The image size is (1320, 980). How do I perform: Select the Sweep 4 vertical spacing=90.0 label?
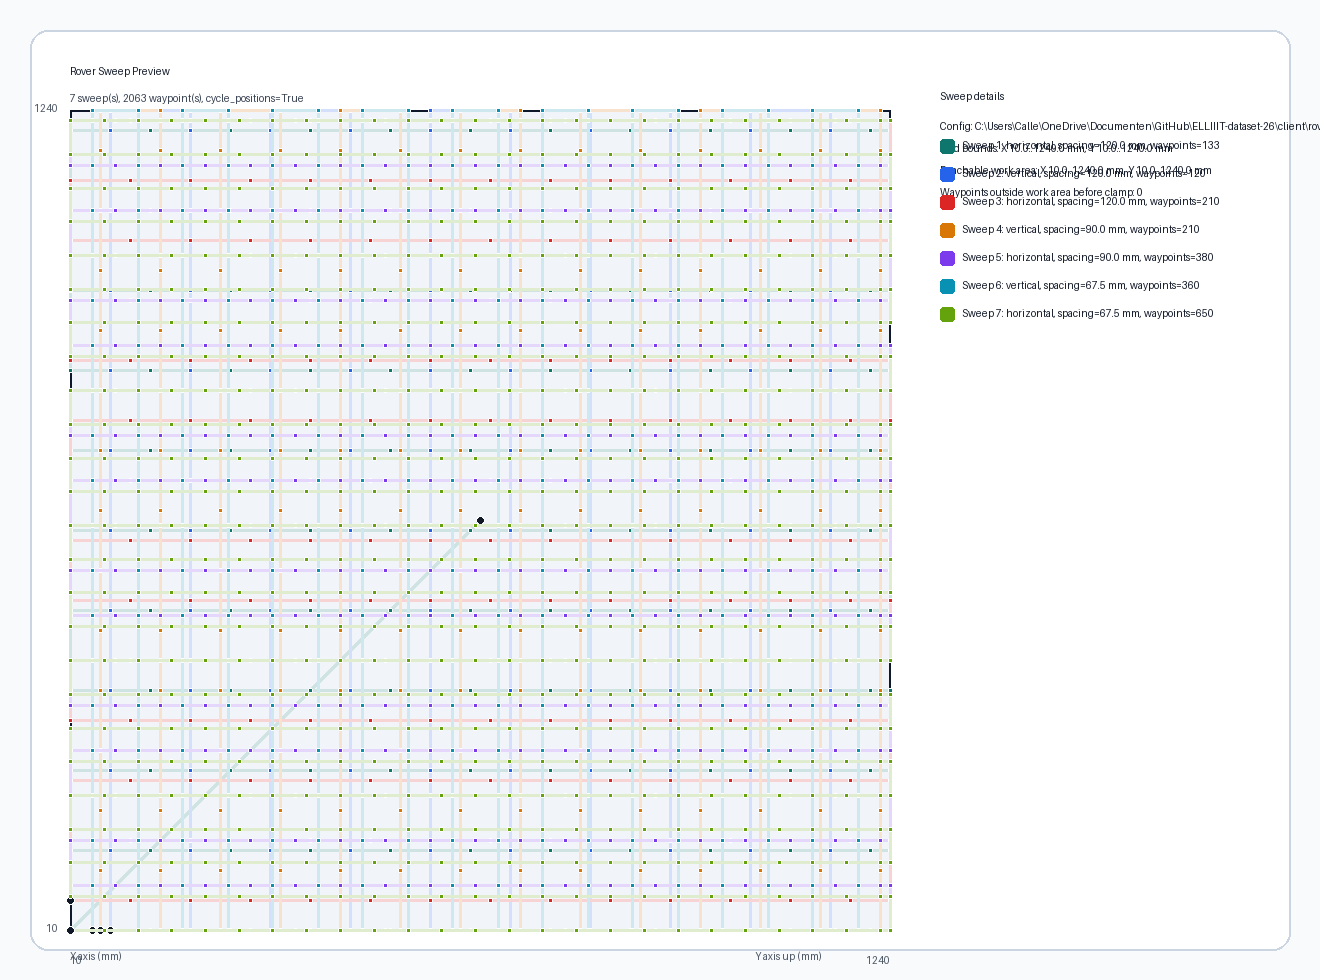tap(1080, 230)
